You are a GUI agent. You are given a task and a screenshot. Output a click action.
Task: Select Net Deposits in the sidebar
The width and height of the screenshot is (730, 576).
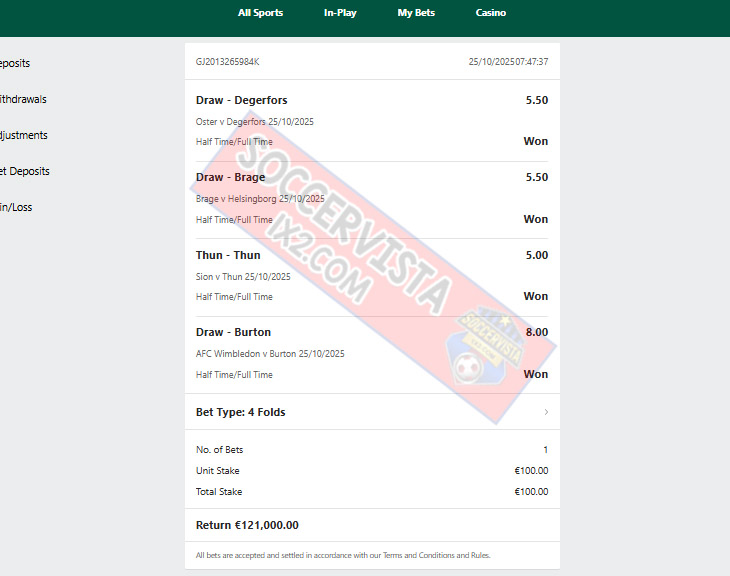pyautogui.click(x=24, y=171)
